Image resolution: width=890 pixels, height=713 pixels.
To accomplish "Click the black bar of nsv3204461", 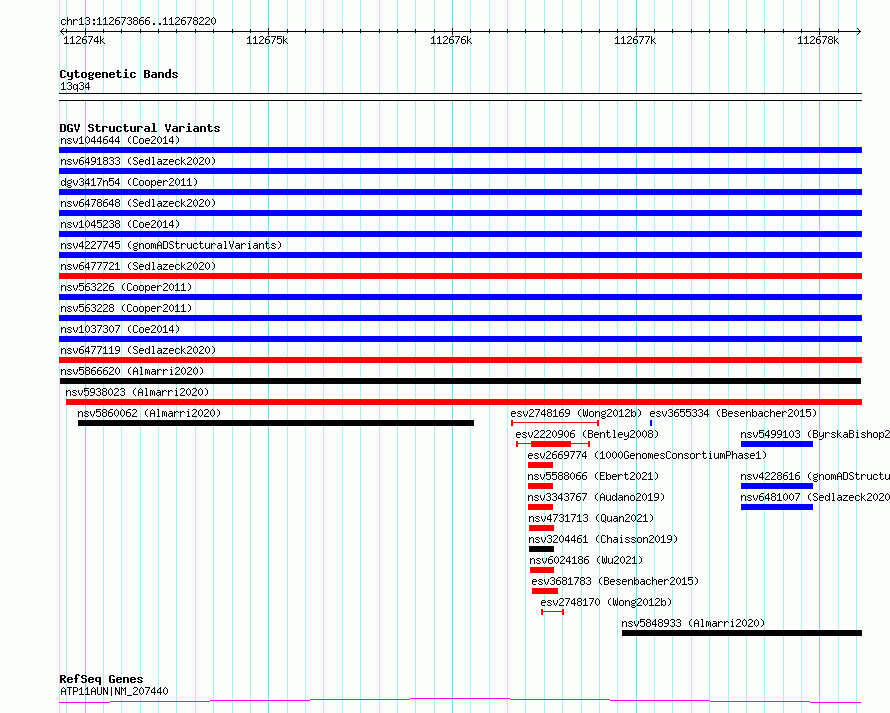I will (541, 549).
